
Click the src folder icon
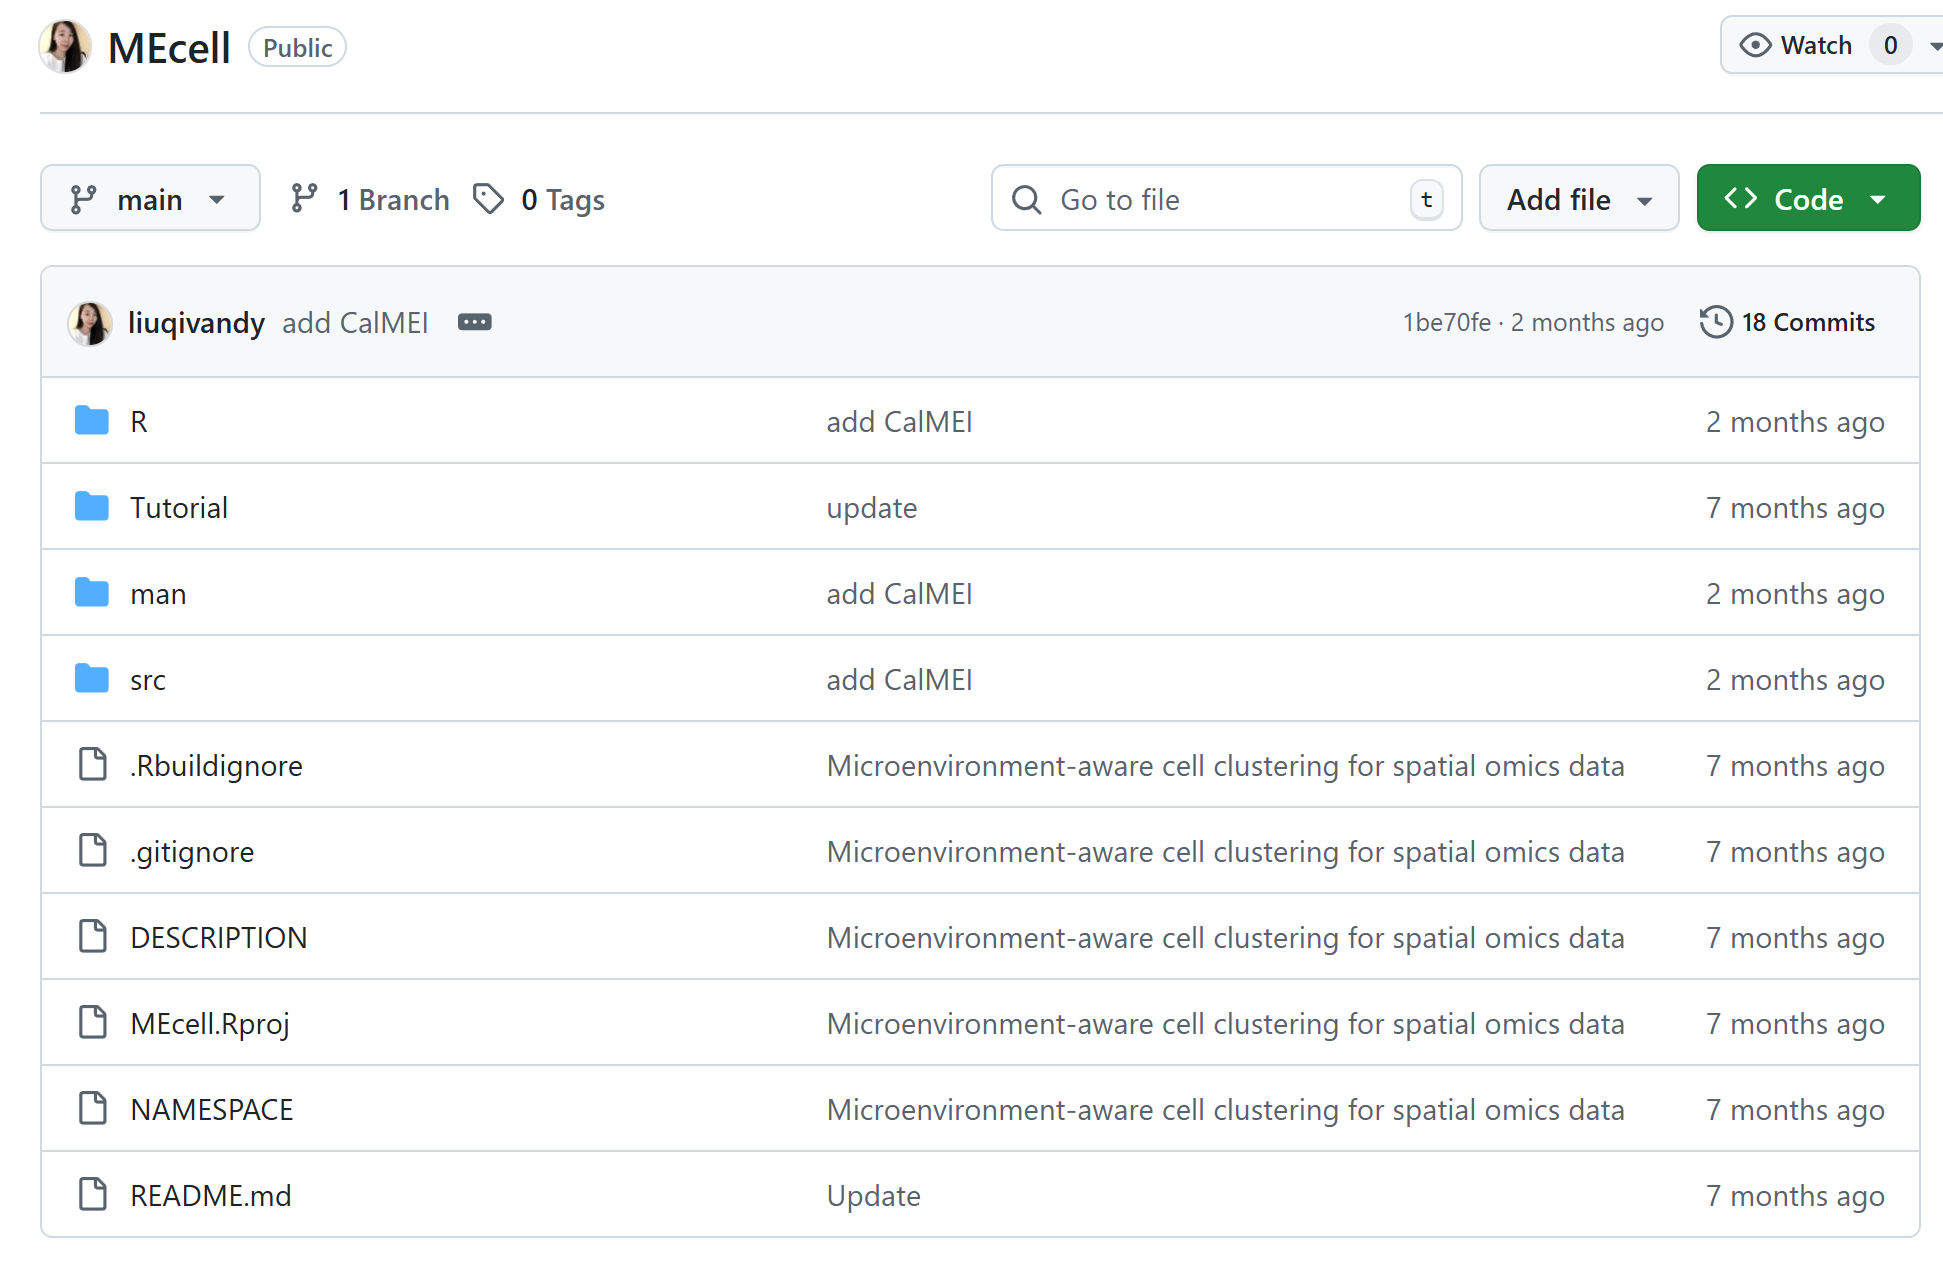coord(92,679)
